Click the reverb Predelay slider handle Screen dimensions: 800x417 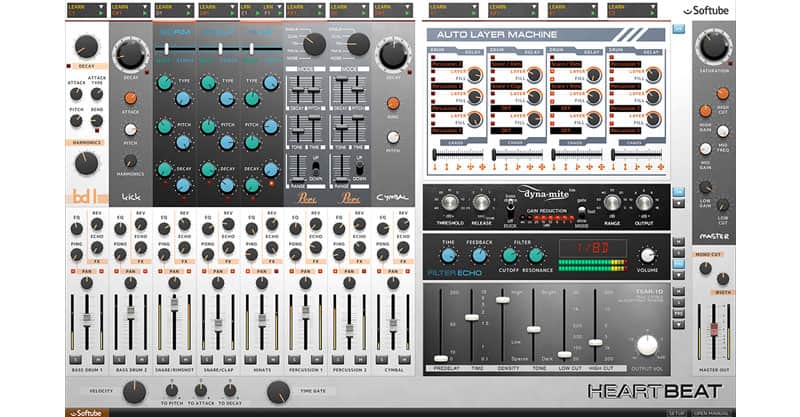tap(441, 358)
